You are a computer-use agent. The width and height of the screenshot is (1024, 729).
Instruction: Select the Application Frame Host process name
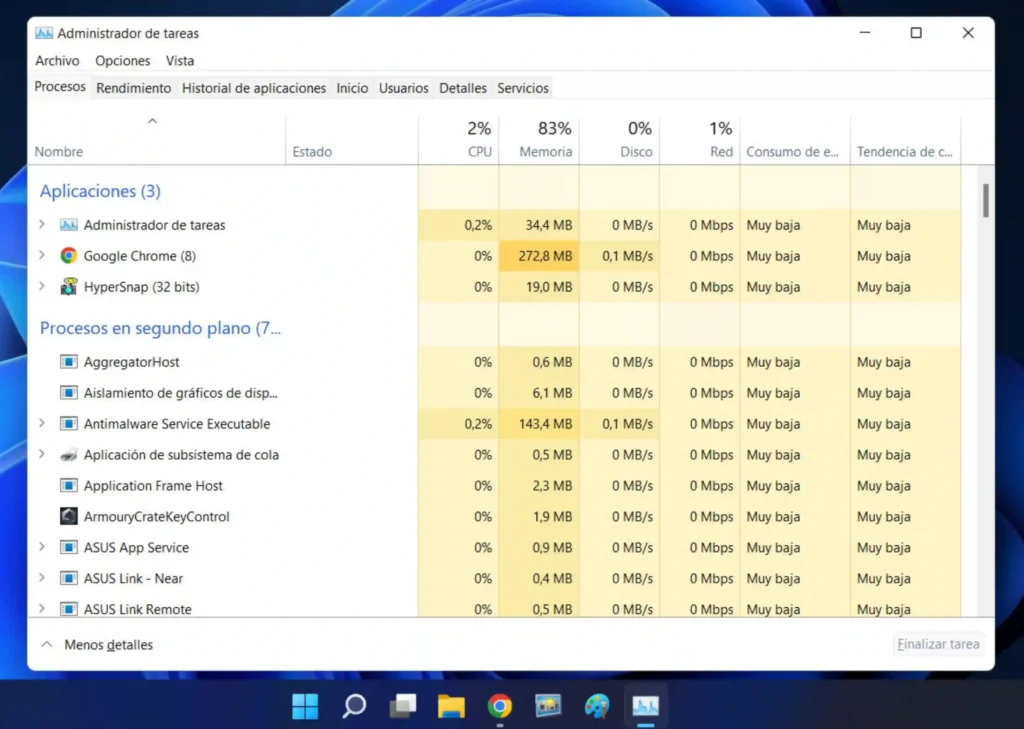point(153,485)
